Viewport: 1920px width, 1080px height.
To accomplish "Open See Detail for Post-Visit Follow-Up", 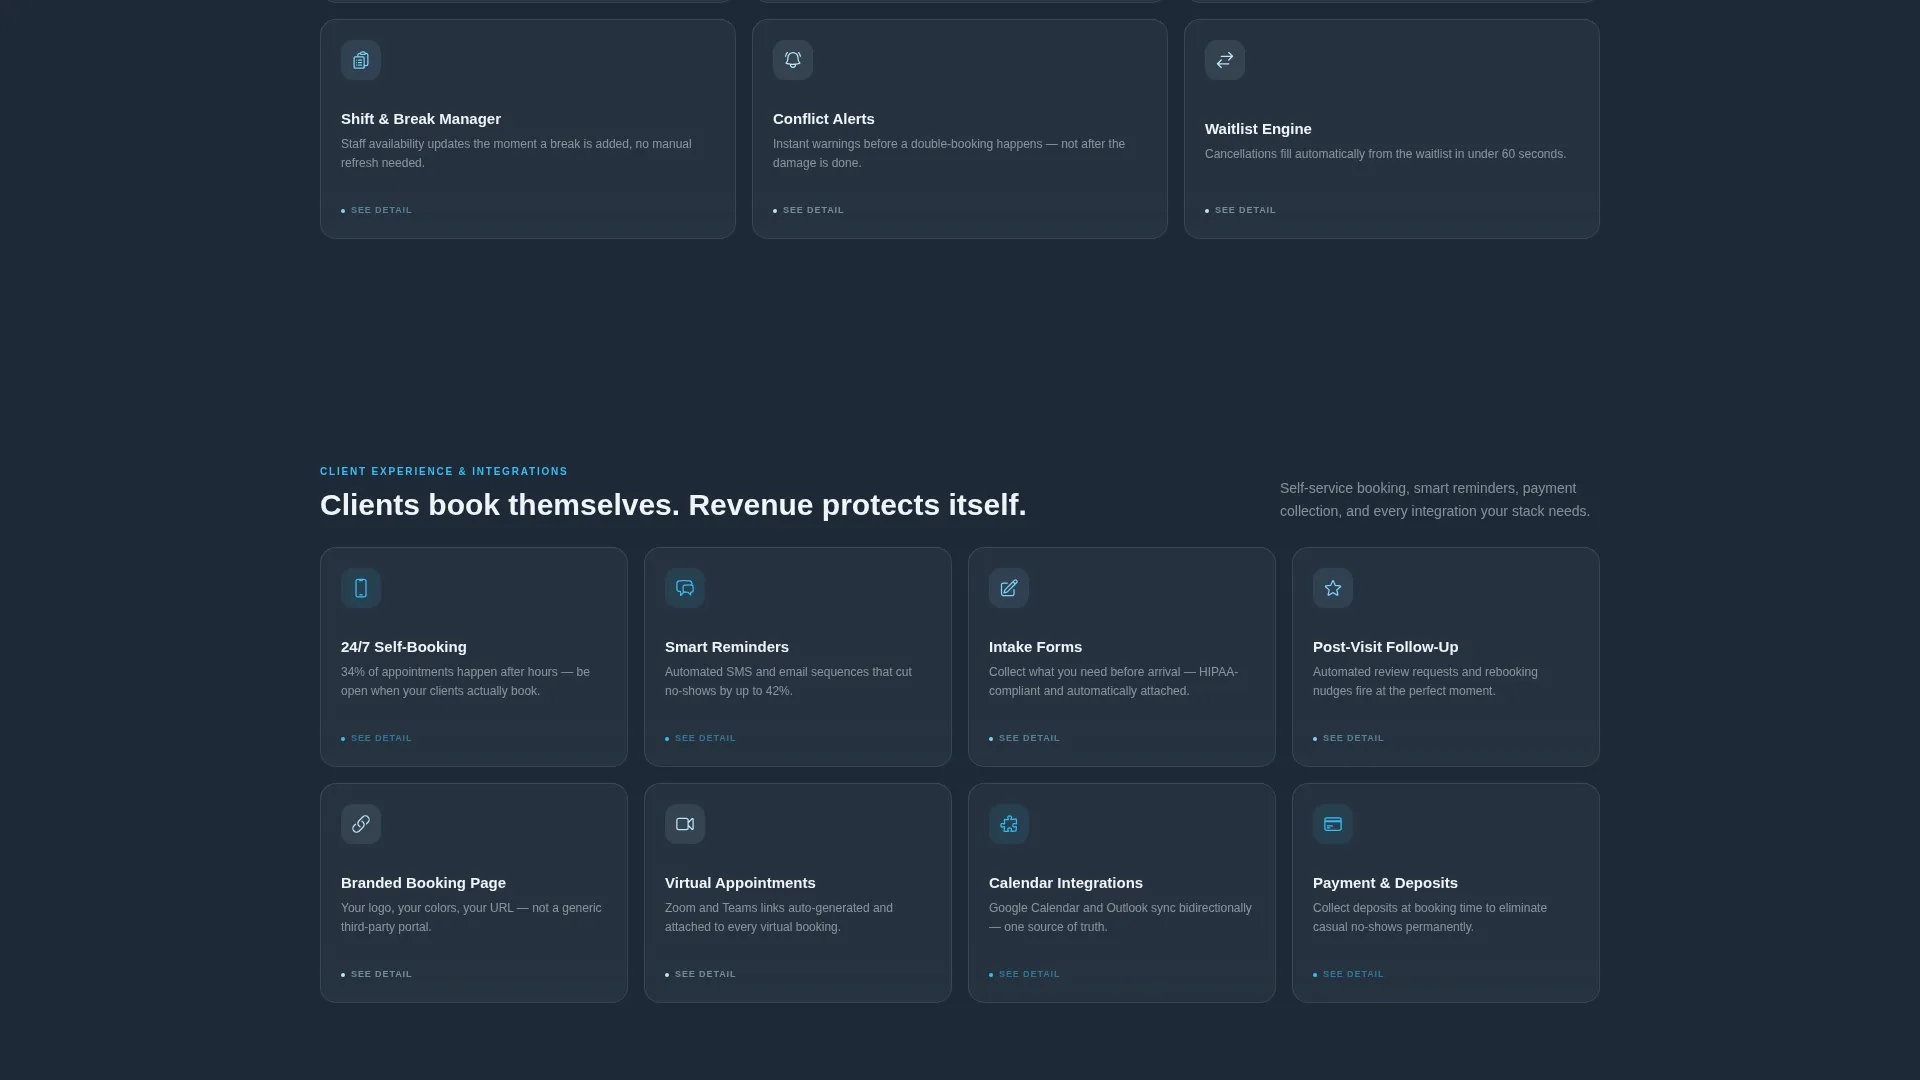I will 1349,738.
